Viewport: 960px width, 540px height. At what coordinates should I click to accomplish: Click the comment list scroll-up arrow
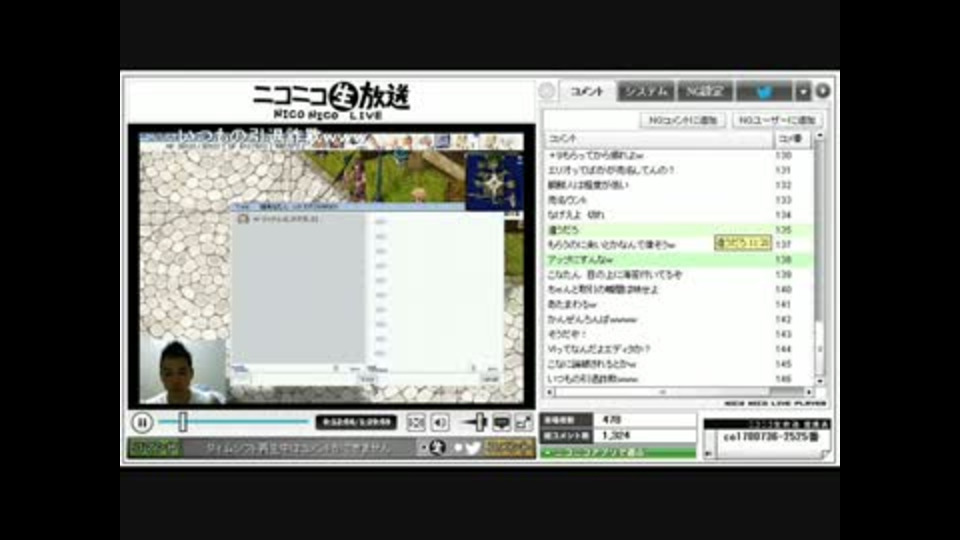(820, 136)
